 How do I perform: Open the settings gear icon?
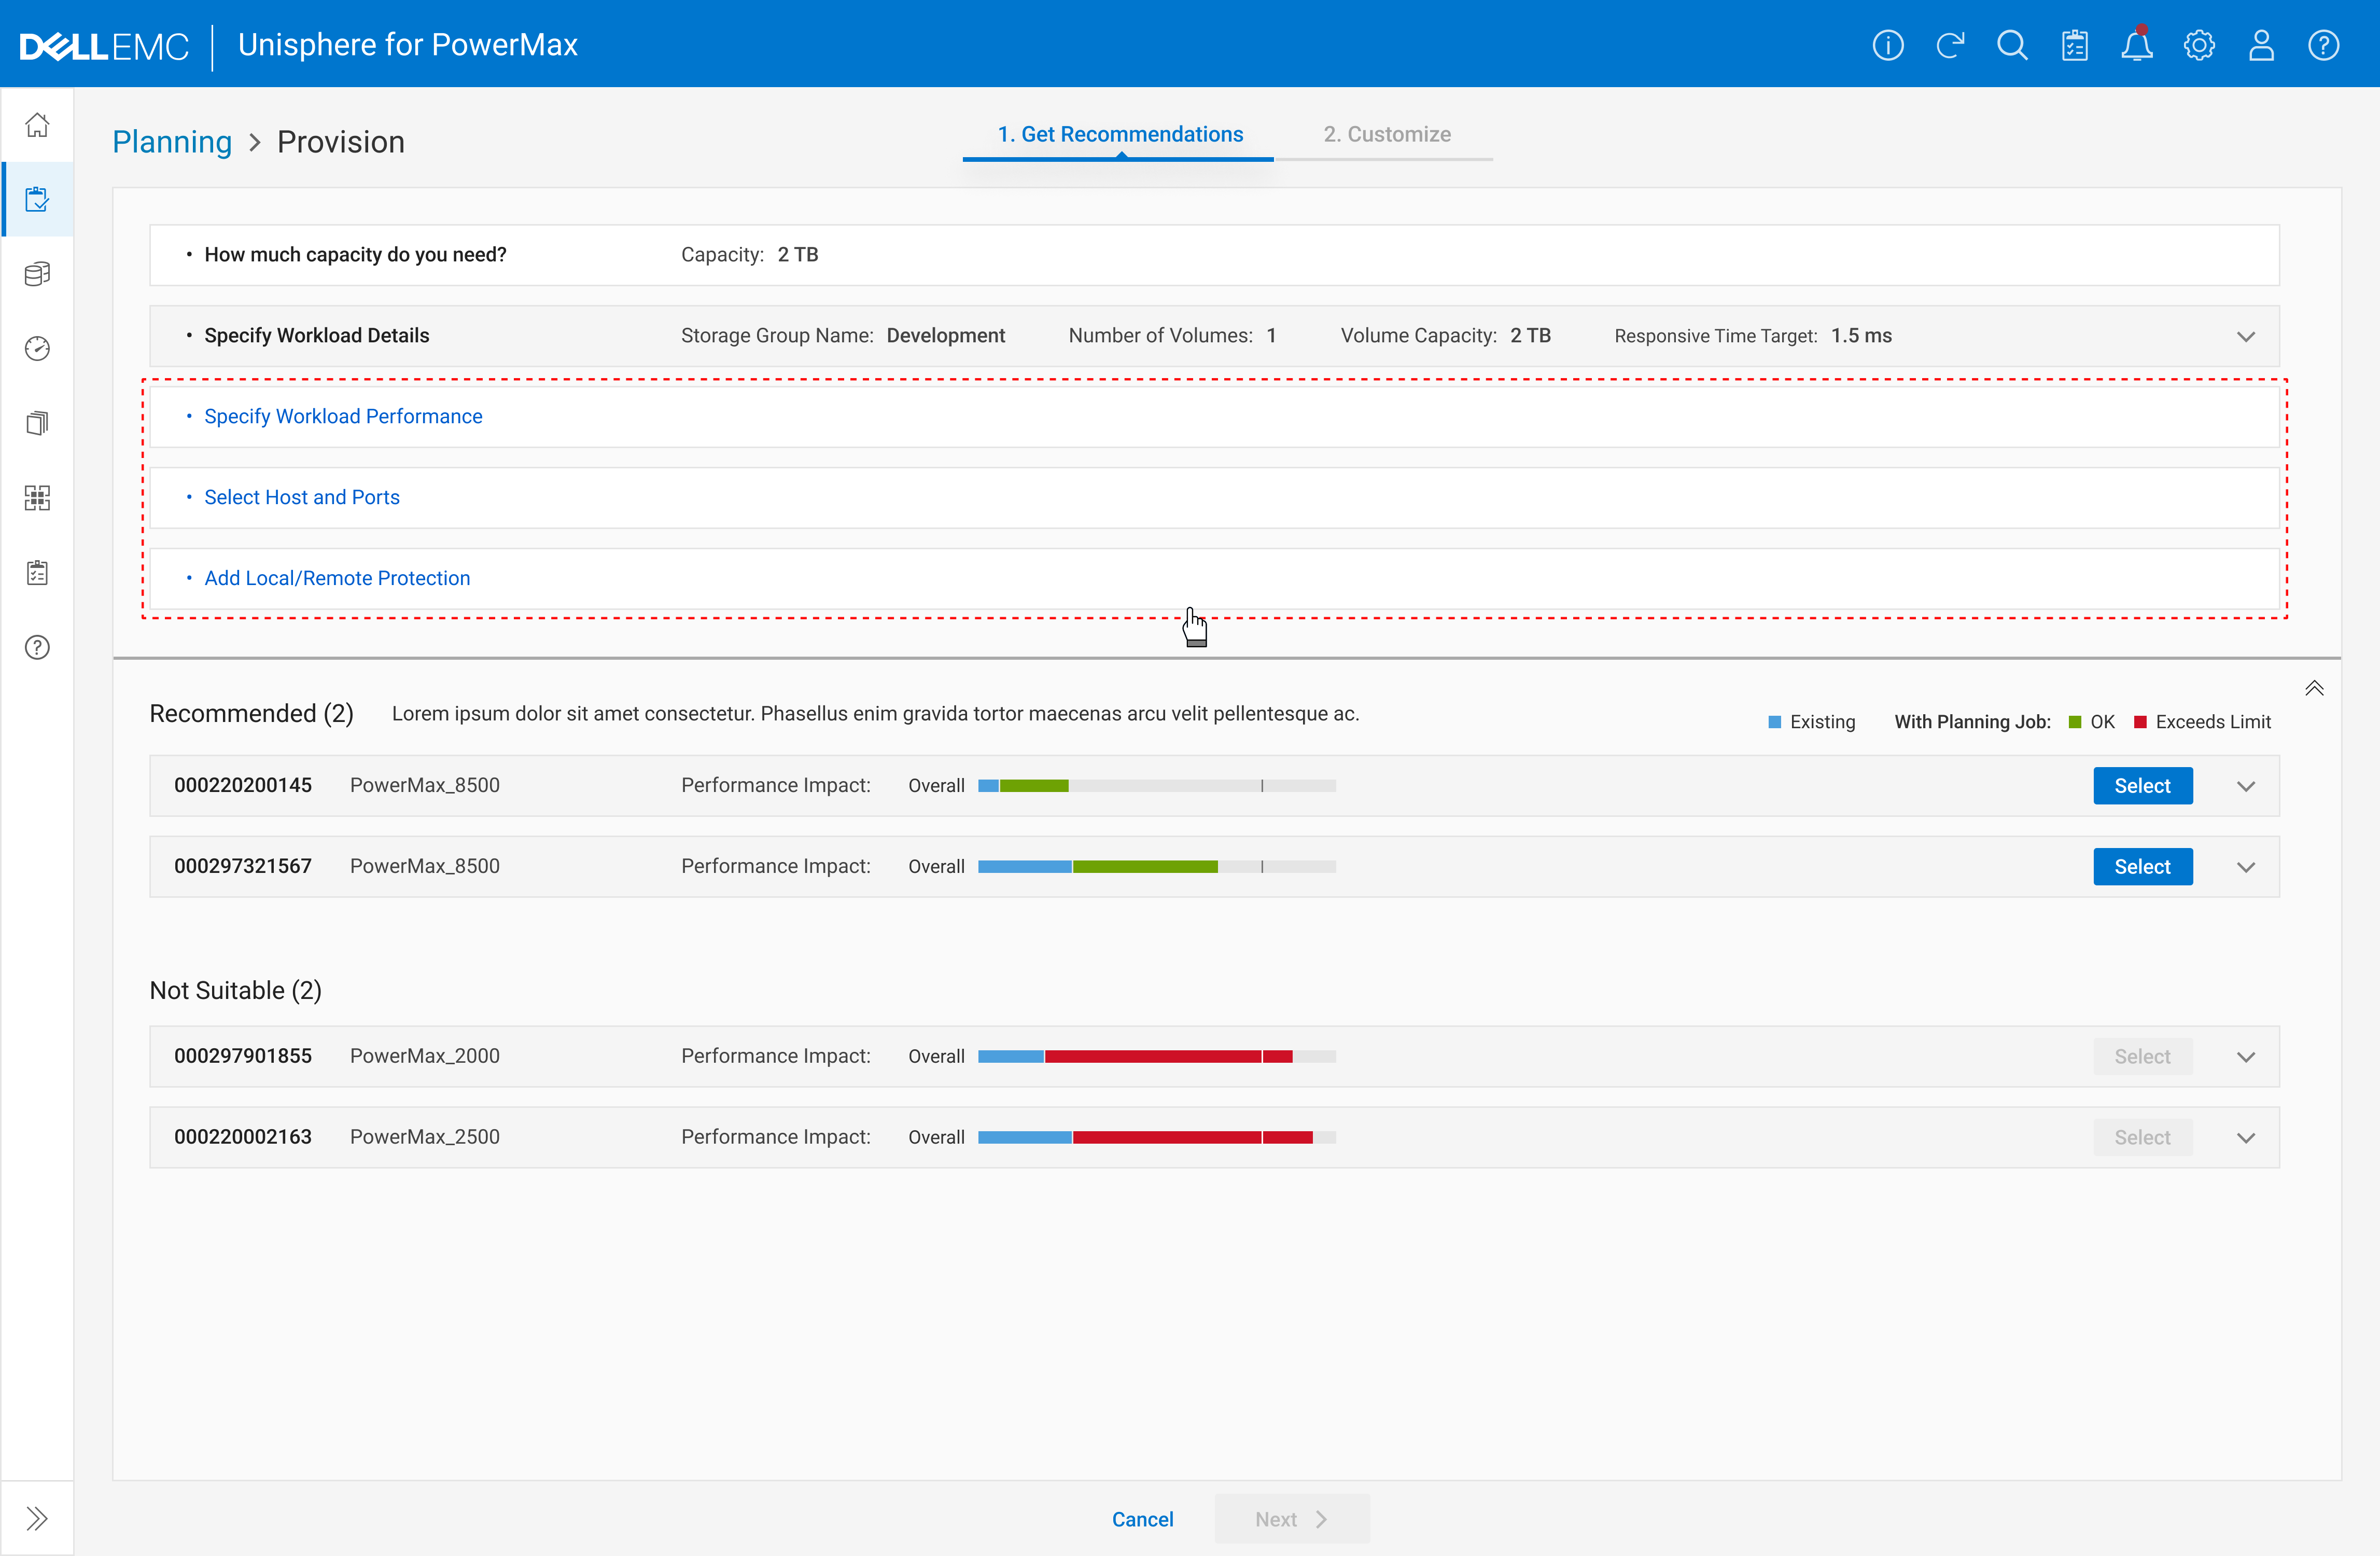(x=2199, y=45)
